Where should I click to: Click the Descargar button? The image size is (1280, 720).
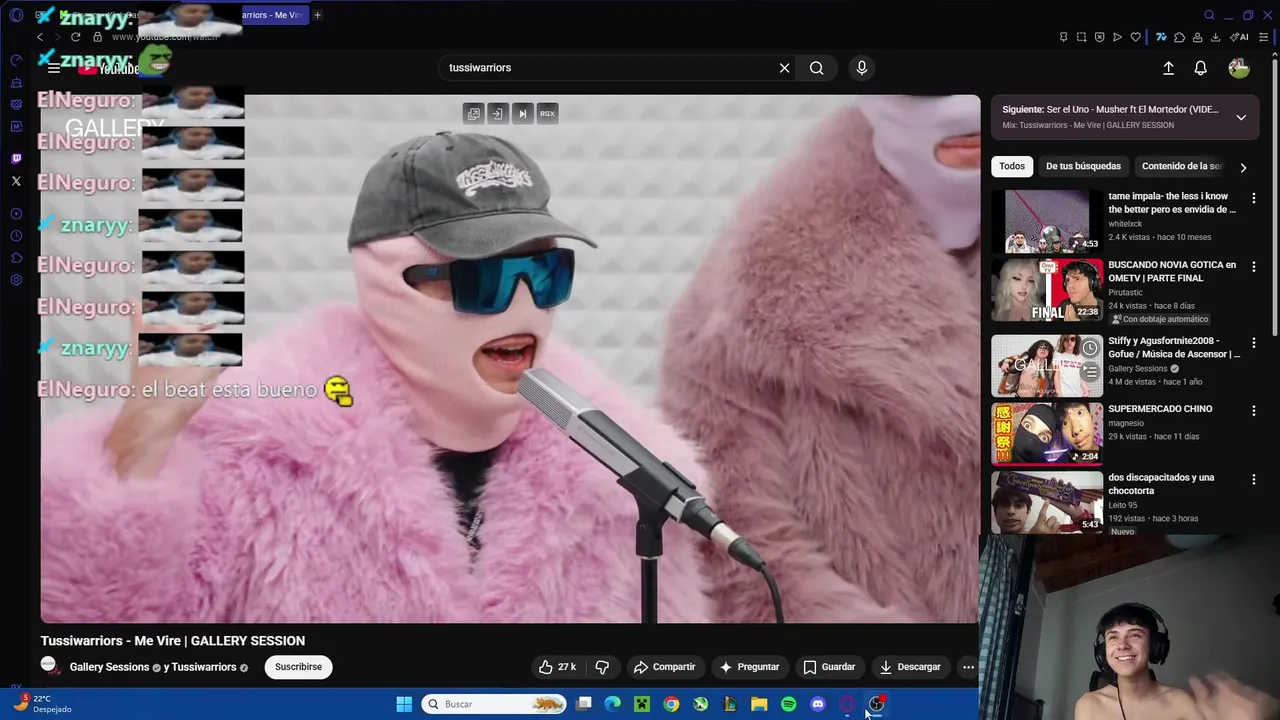(910, 667)
